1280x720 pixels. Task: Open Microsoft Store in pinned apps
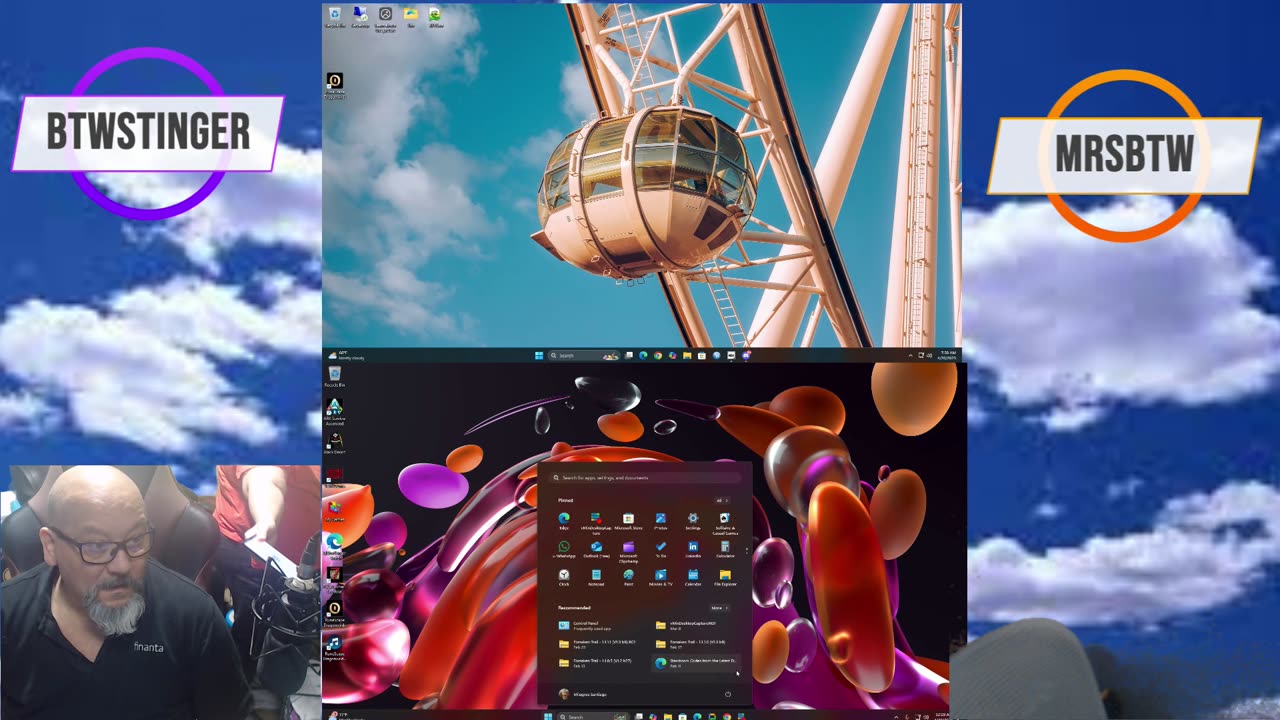click(x=628, y=521)
